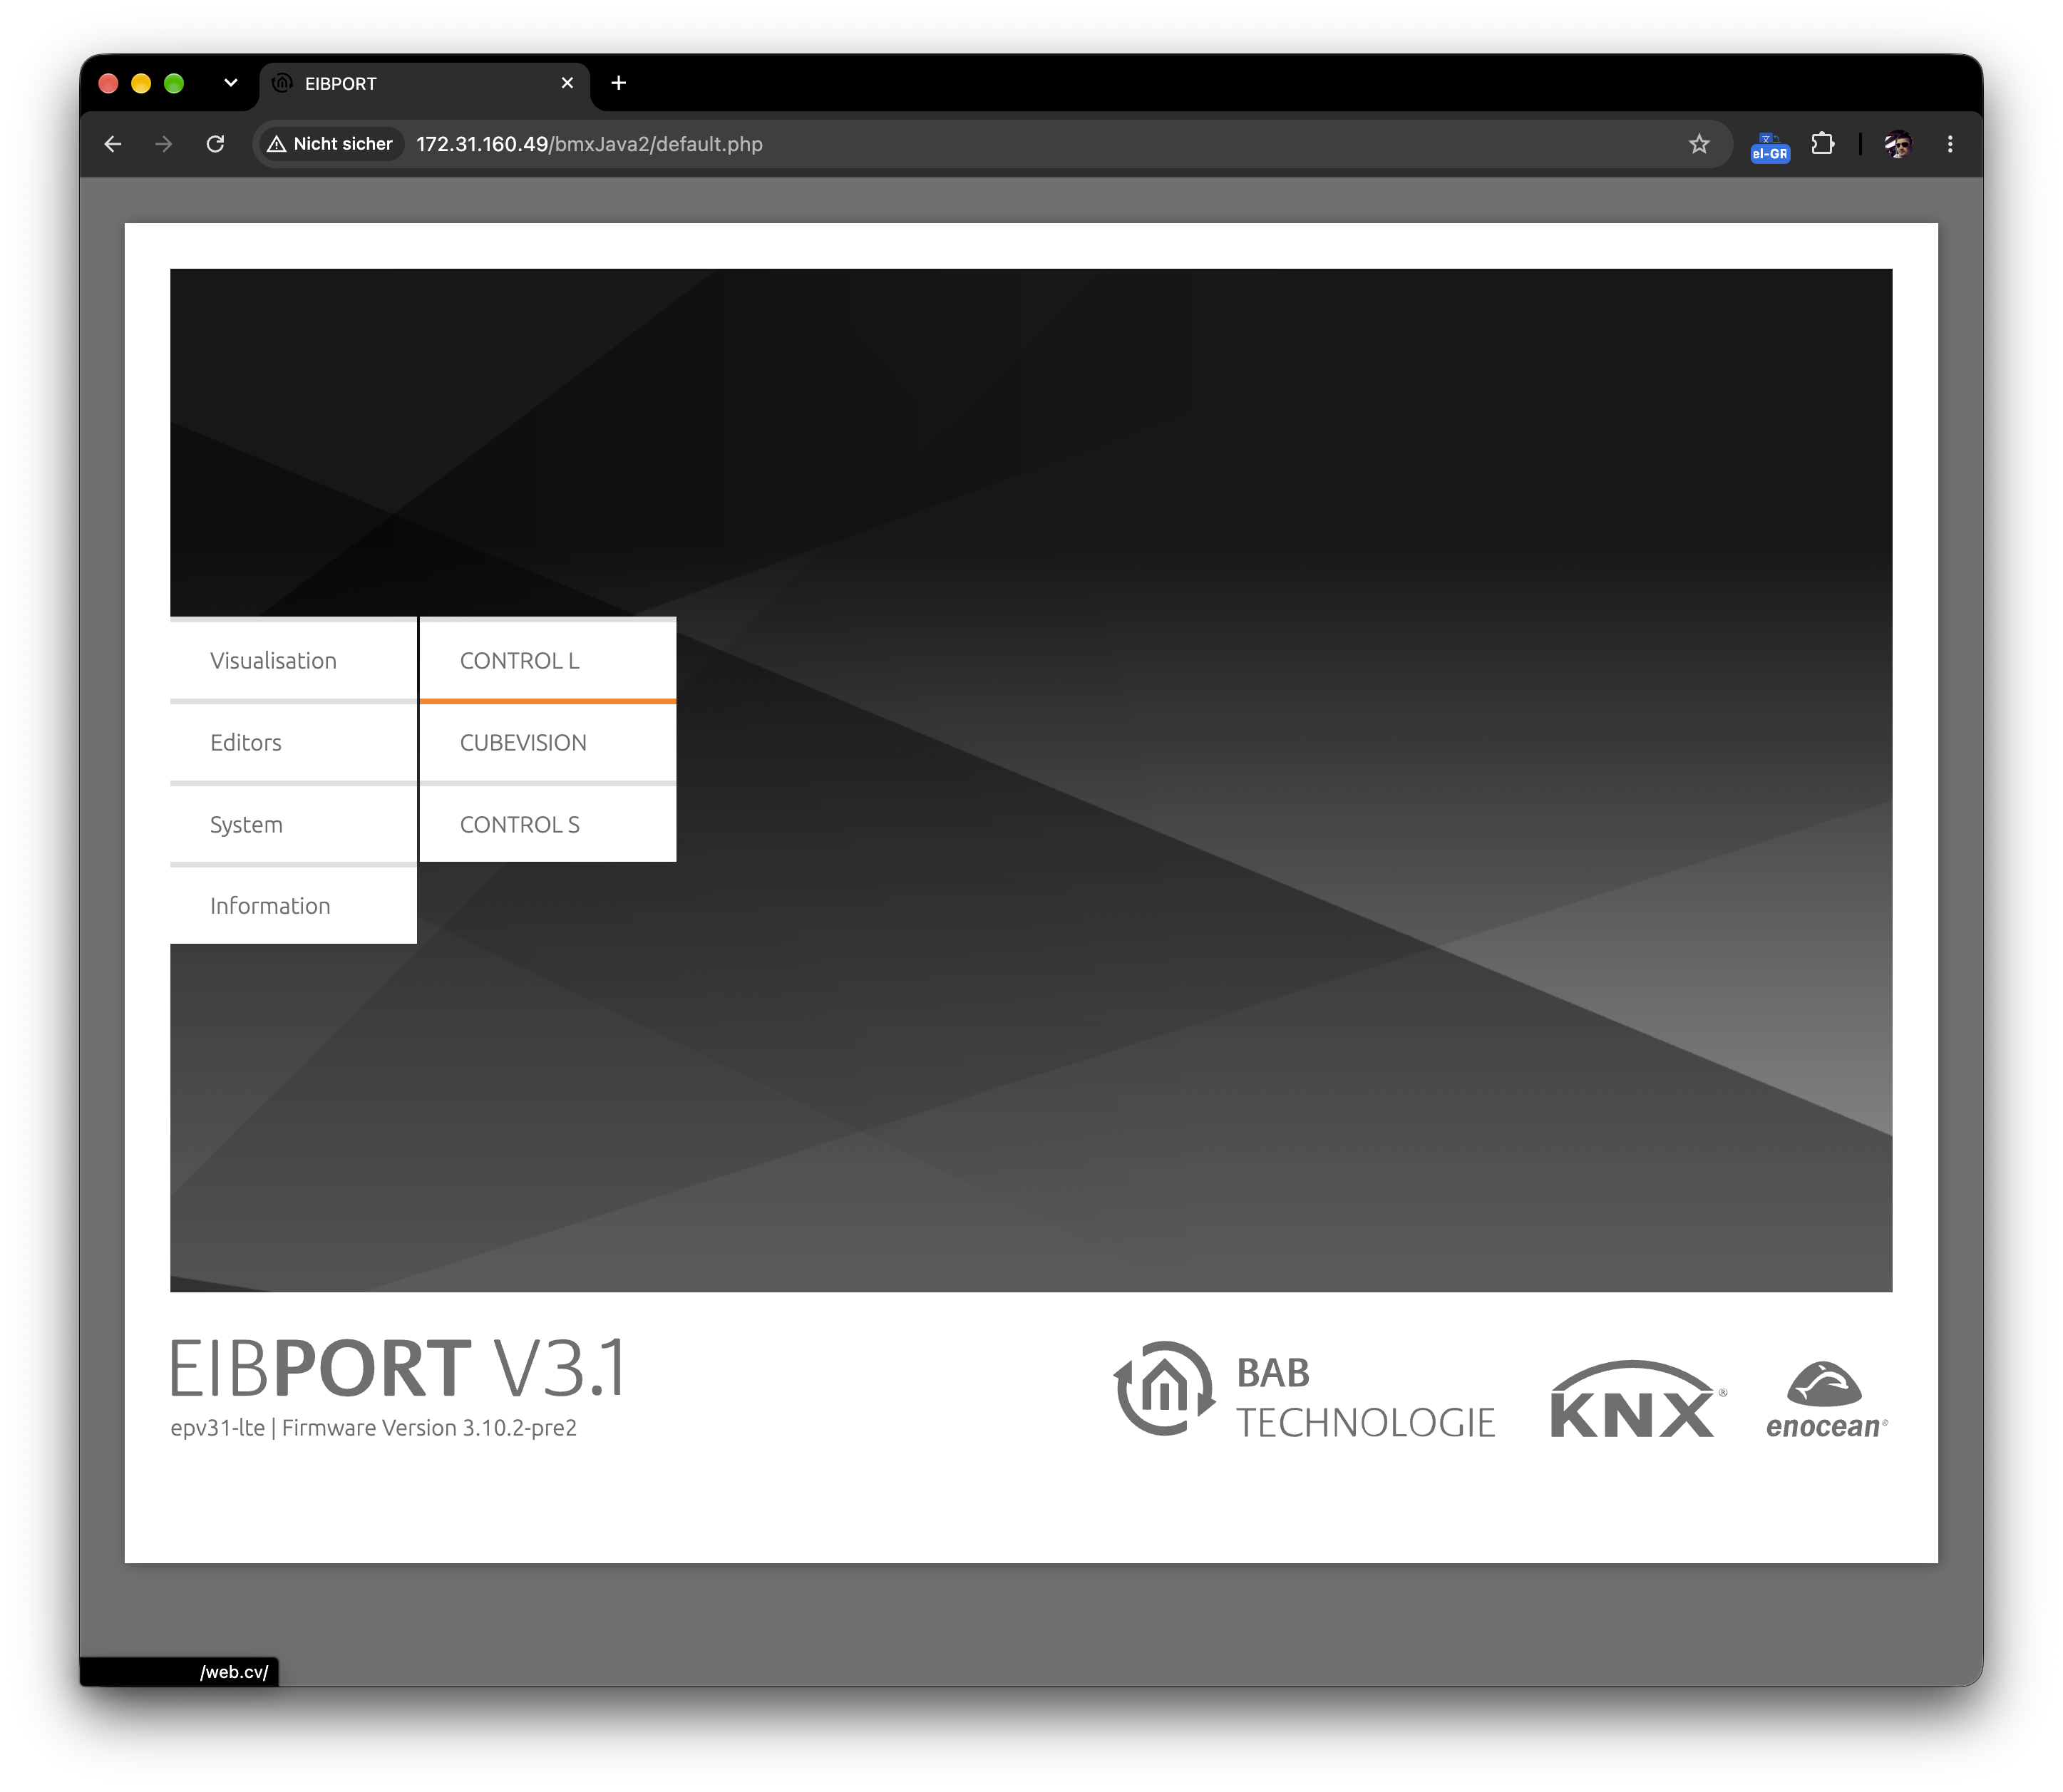The width and height of the screenshot is (2063, 1792).
Task: Bookmark this page with the star icon
Action: [1699, 144]
